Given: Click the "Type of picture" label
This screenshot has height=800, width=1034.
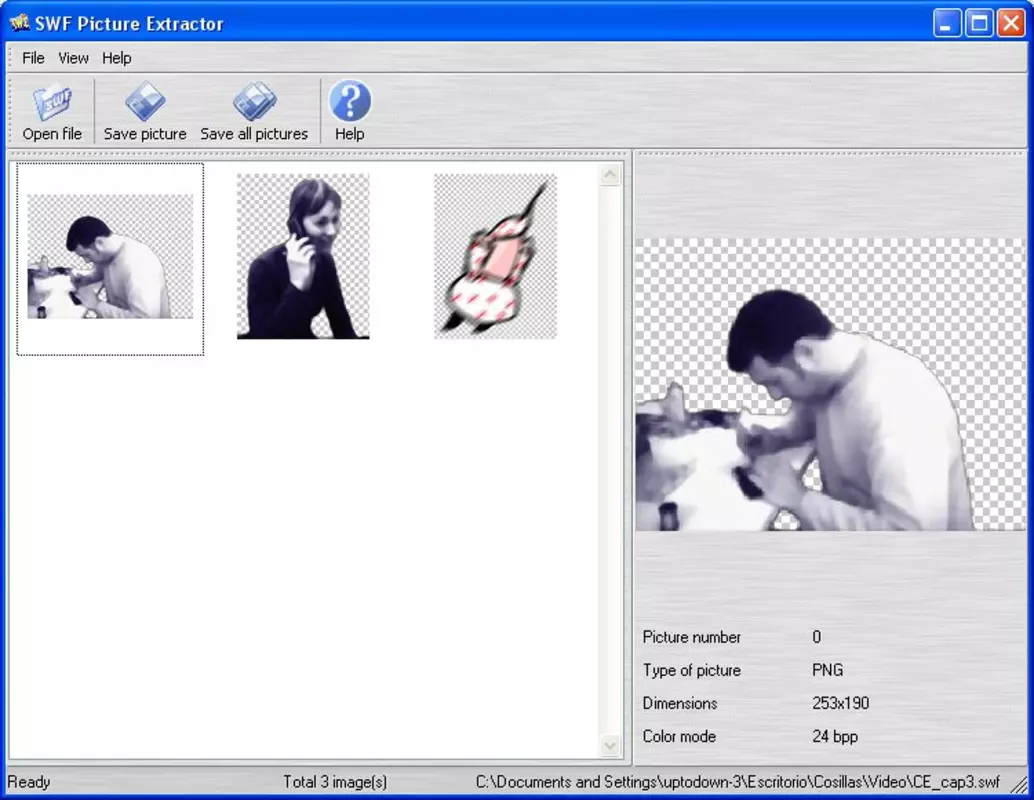Looking at the screenshot, I should [x=691, y=670].
